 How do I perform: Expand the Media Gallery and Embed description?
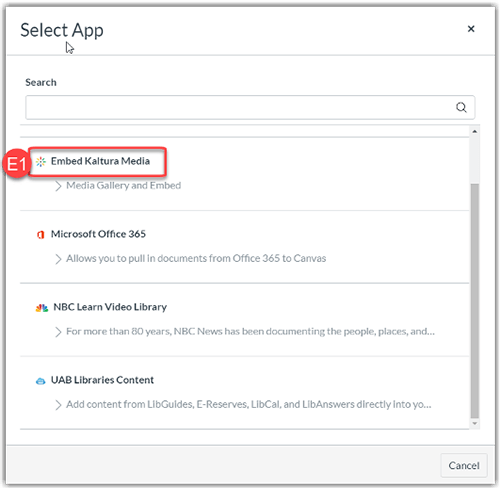pos(58,186)
